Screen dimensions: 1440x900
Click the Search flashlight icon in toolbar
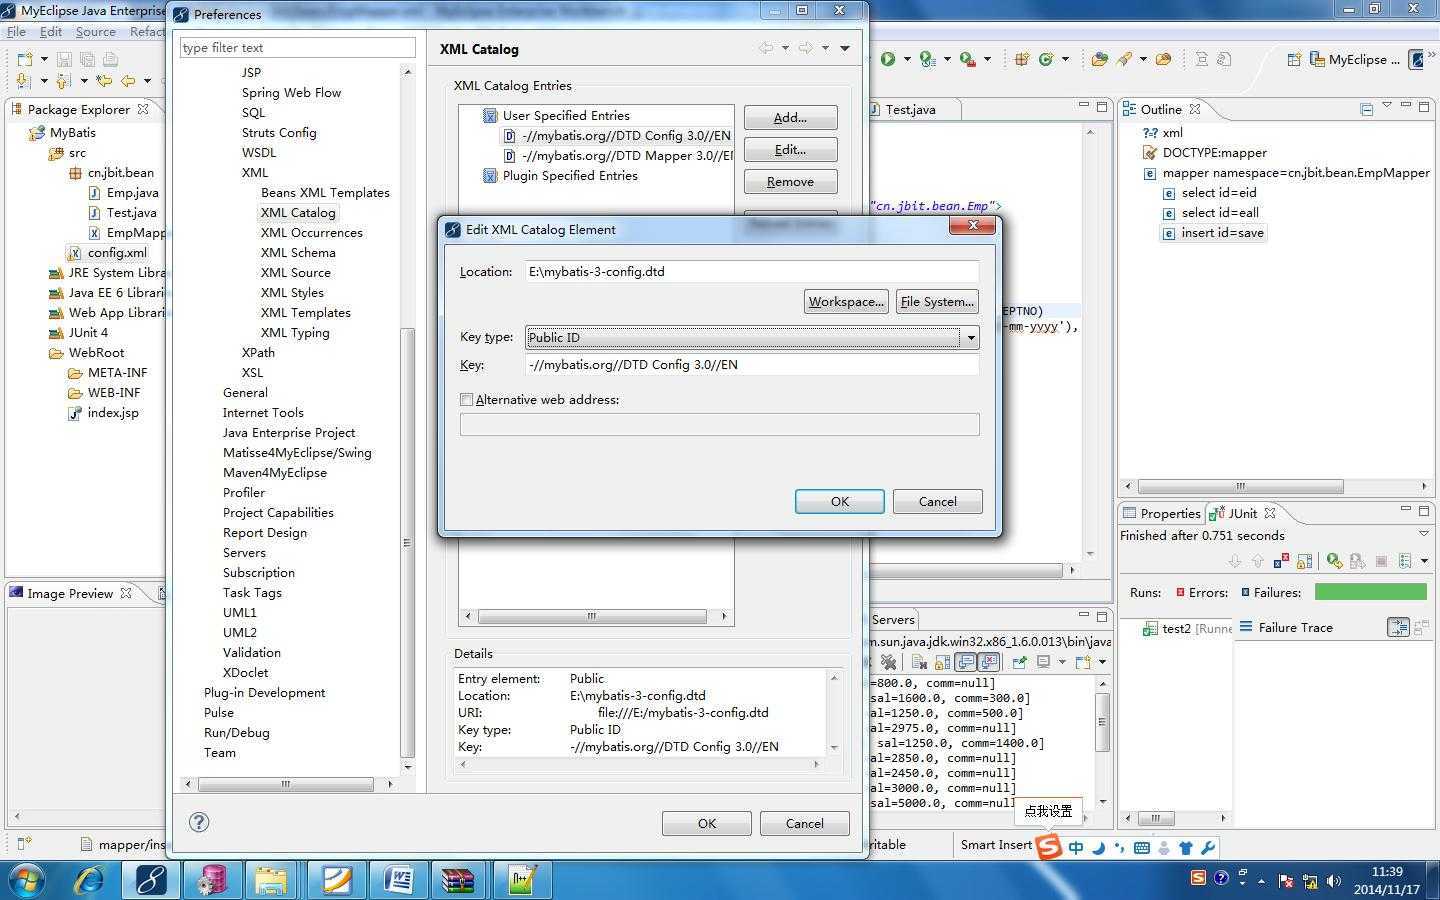(x=1125, y=59)
